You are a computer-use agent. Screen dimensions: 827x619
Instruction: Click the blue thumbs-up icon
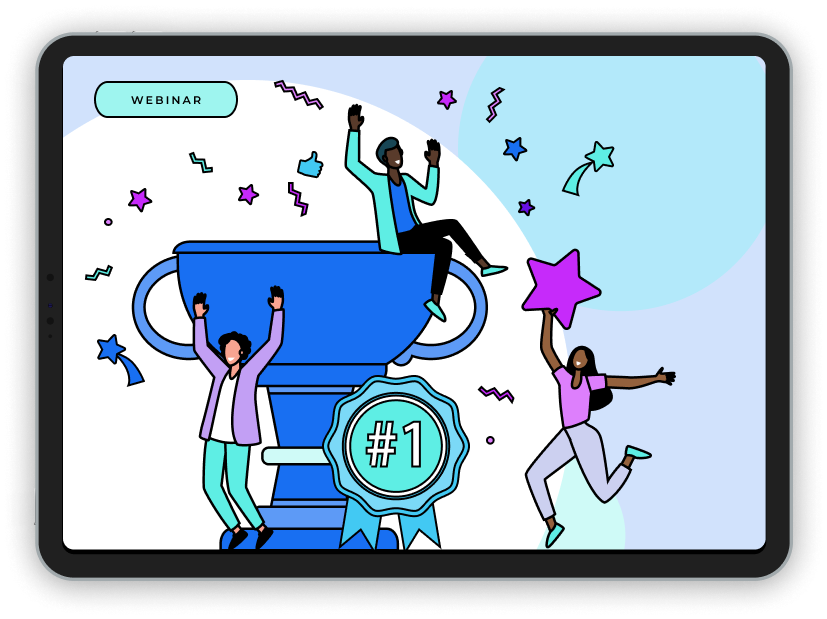310,165
